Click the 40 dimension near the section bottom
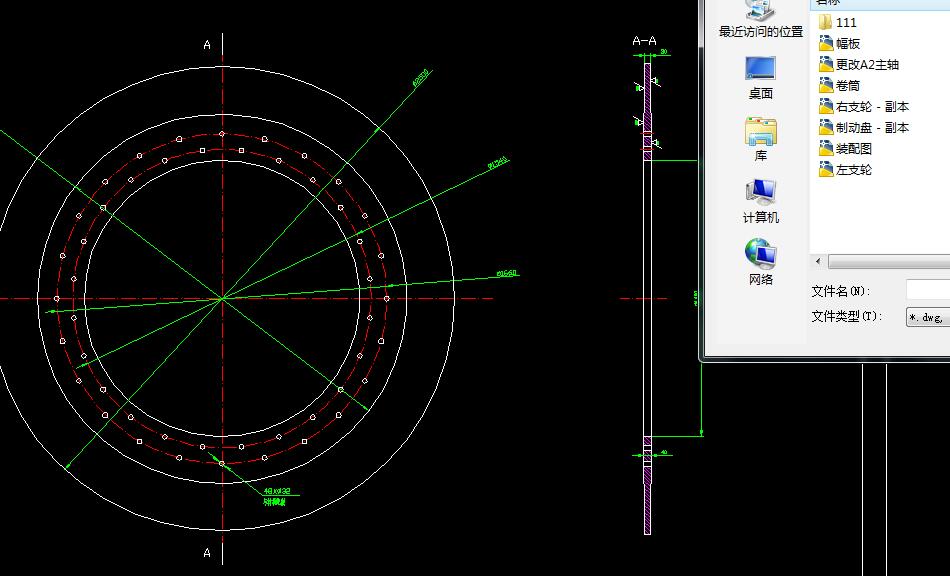The width and height of the screenshot is (950, 576). pyautogui.click(x=664, y=452)
